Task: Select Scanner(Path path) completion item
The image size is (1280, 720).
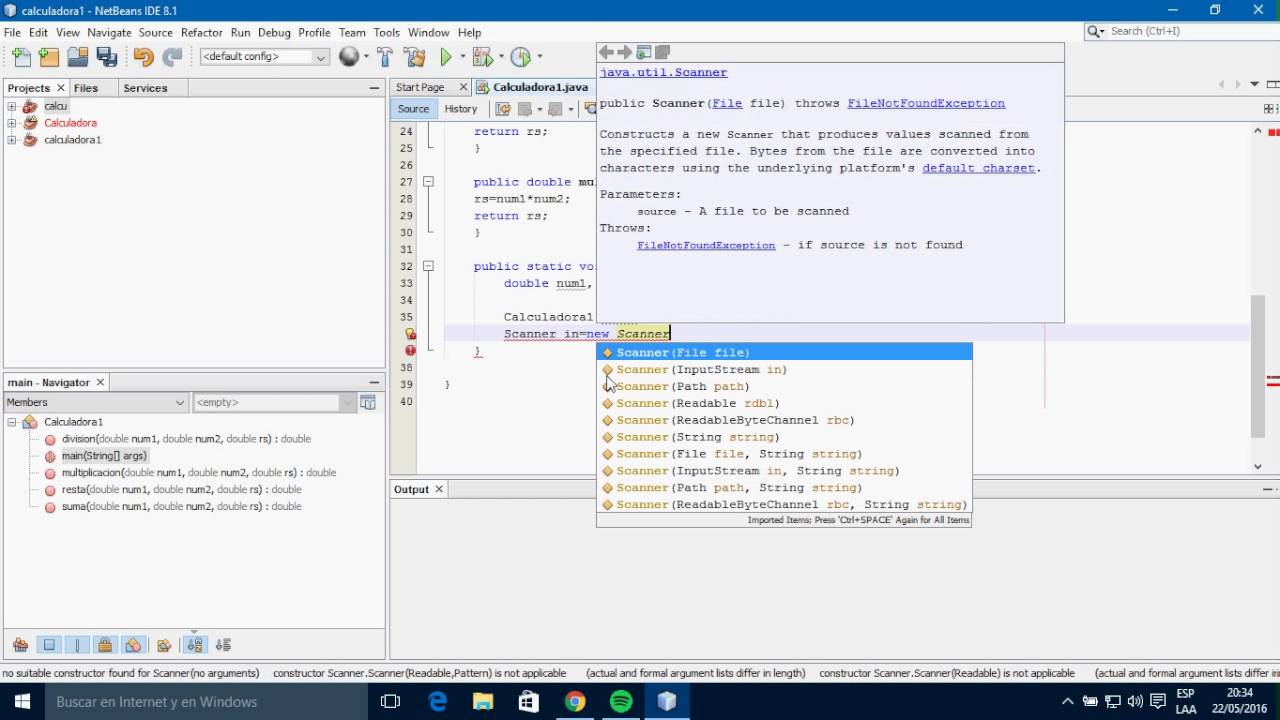Action: (x=784, y=386)
